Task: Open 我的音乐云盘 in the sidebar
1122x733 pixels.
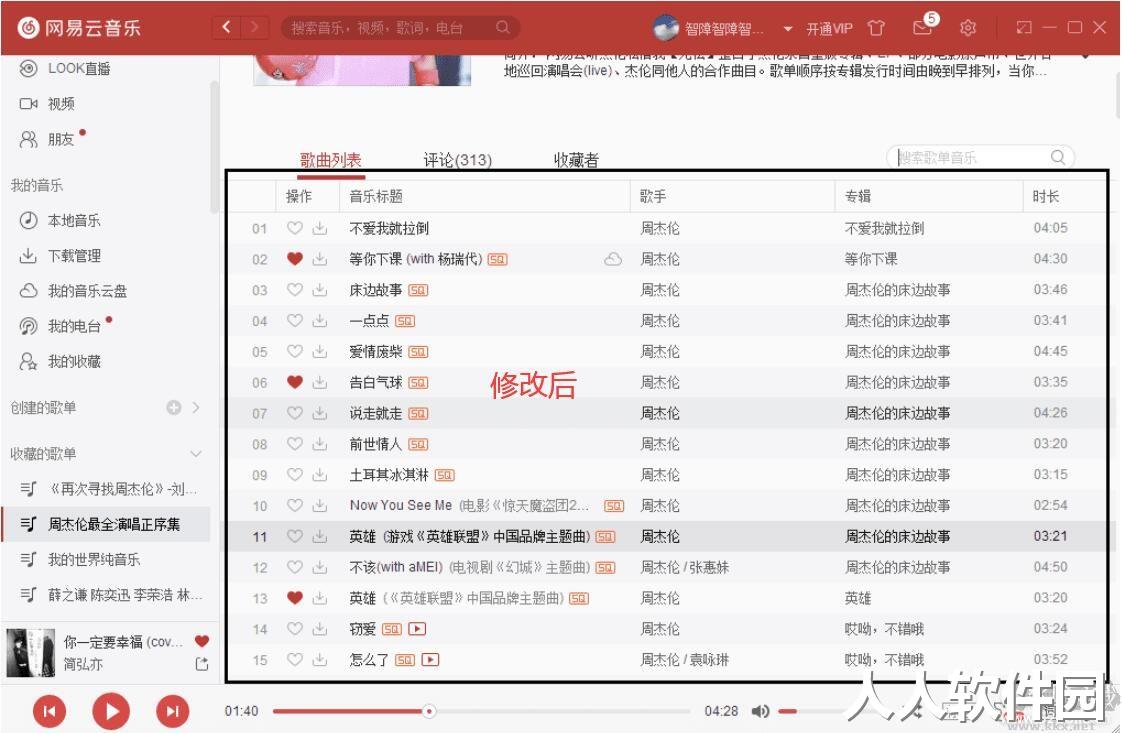Action: click(86, 291)
